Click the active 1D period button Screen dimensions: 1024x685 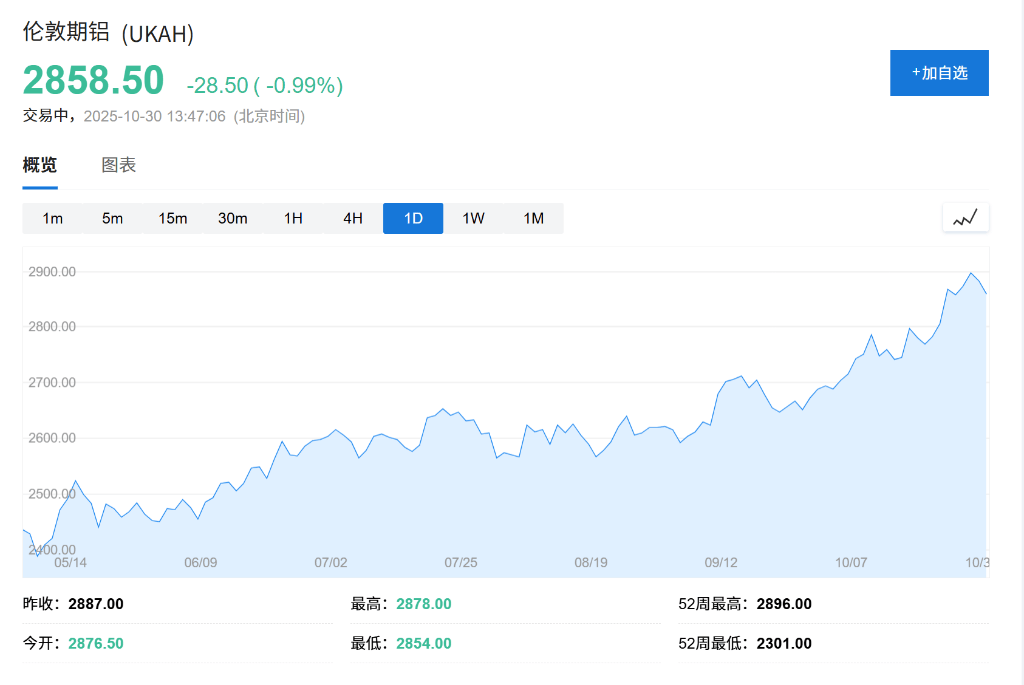pyautogui.click(x=413, y=218)
